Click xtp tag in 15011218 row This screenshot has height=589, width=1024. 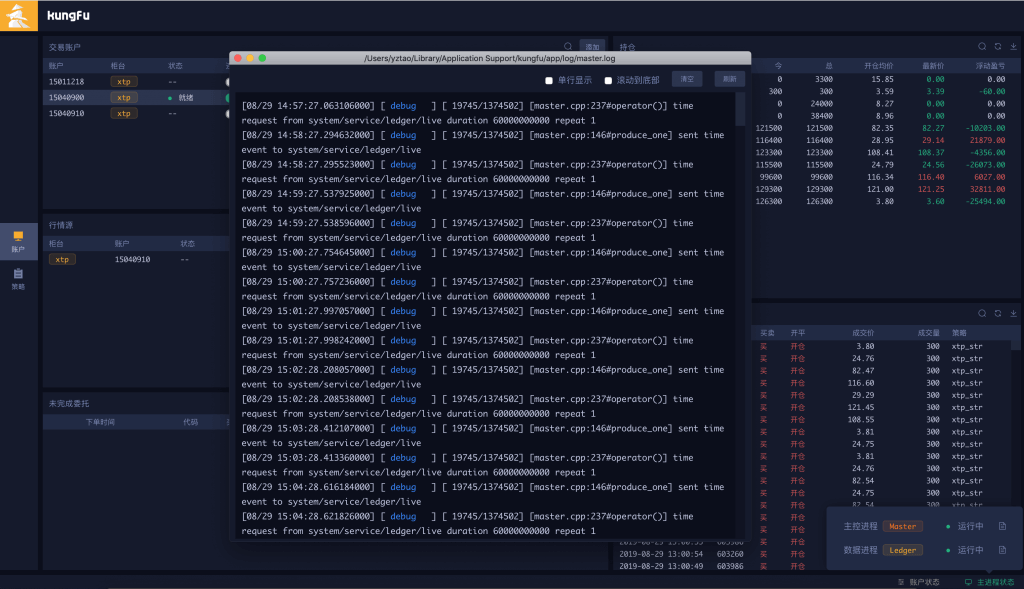[x=123, y=82]
